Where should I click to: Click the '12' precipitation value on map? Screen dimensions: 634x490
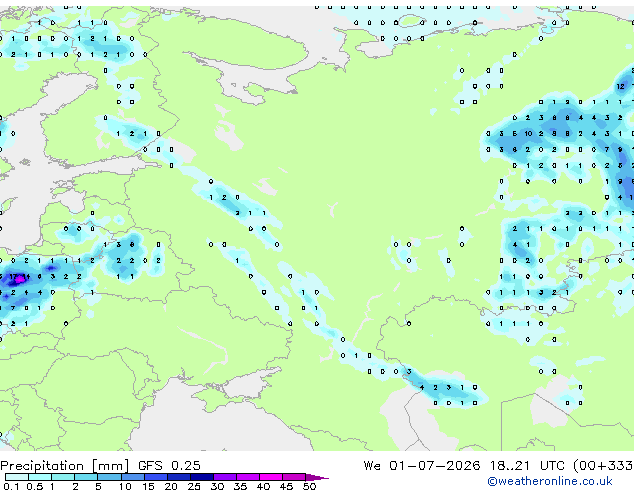coord(621,86)
